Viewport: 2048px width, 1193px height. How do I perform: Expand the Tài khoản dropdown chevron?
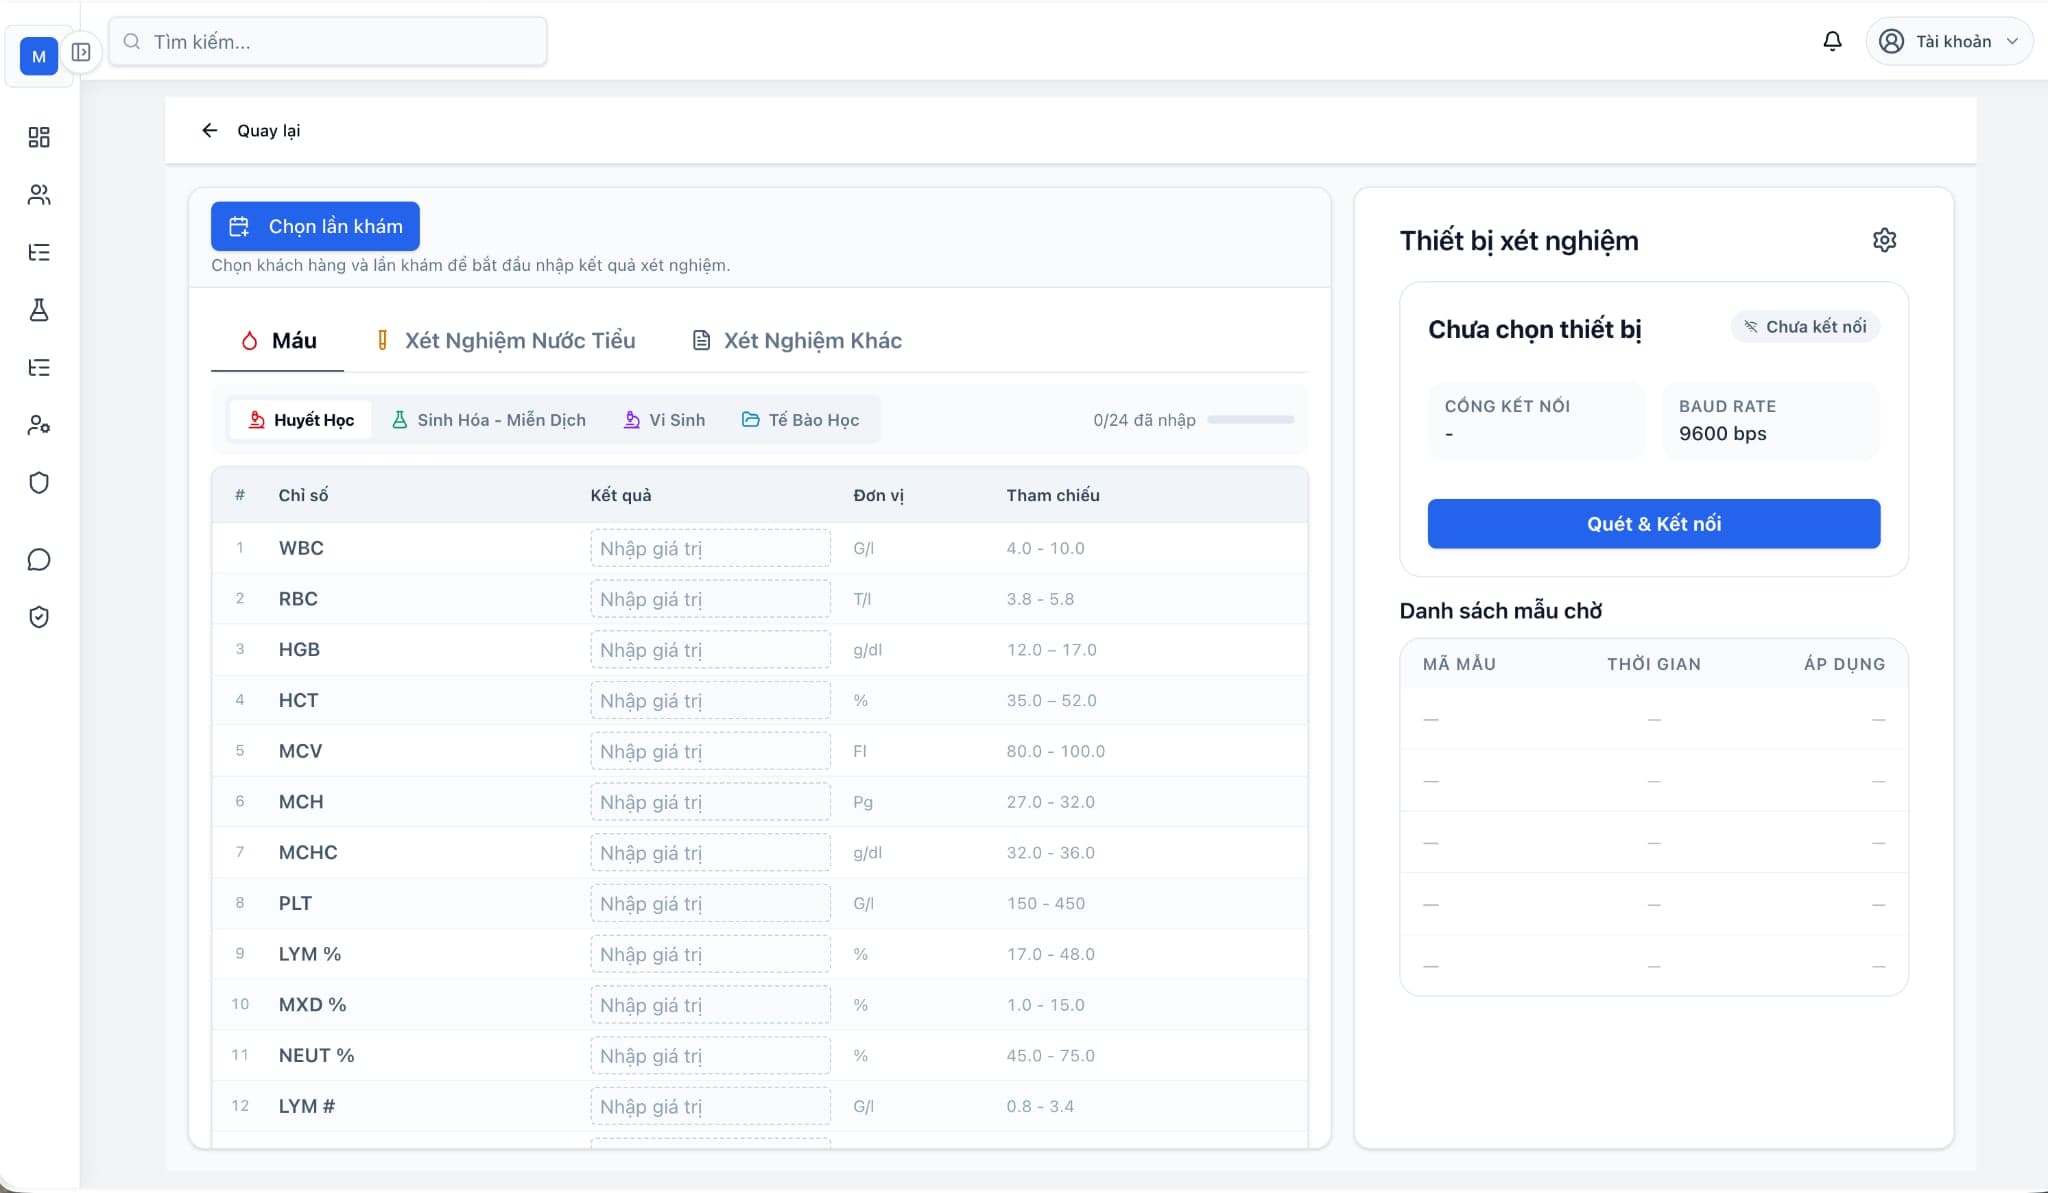tap(2013, 41)
